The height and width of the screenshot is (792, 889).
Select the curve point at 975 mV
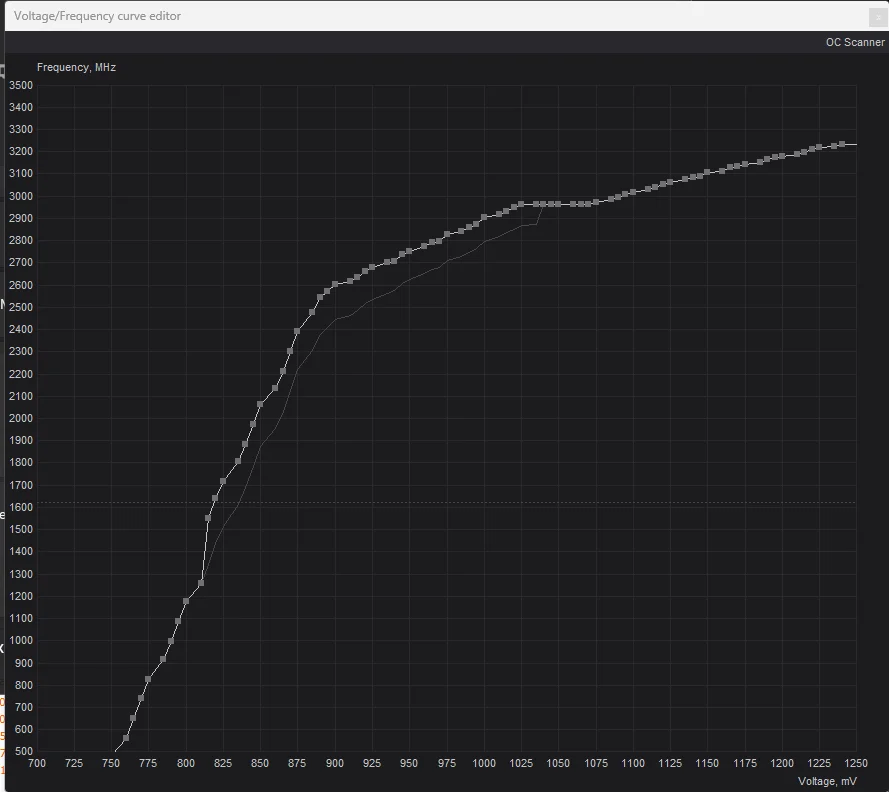447,234
